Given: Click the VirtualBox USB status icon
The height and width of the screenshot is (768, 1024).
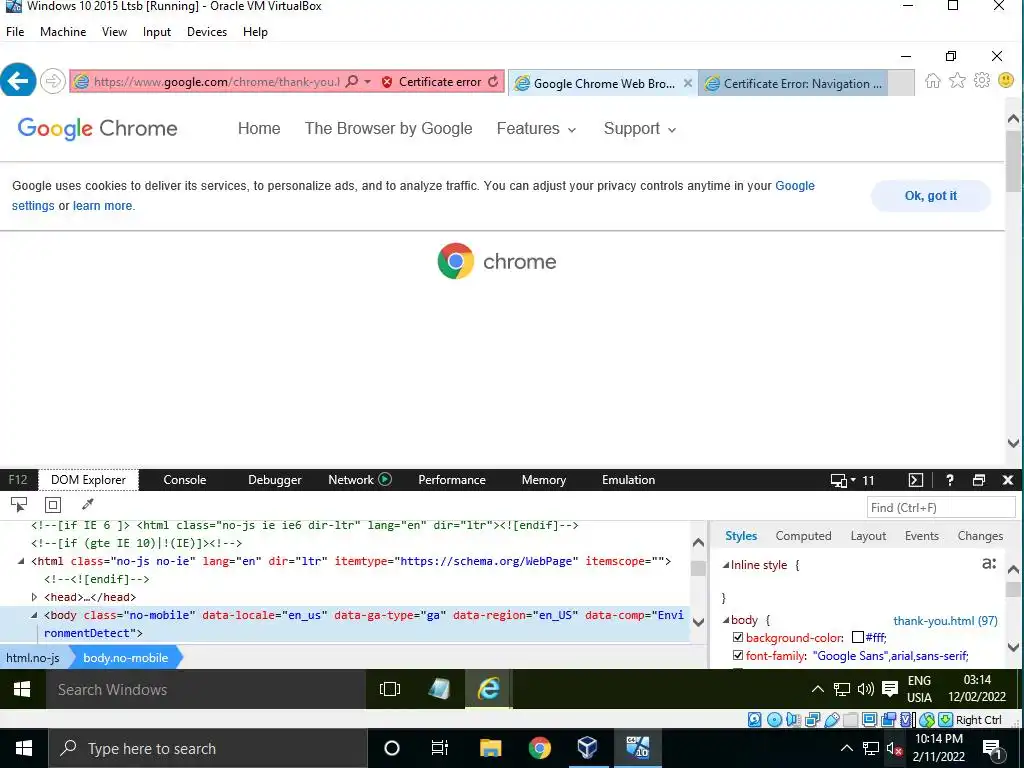Looking at the screenshot, I should tap(831, 720).
